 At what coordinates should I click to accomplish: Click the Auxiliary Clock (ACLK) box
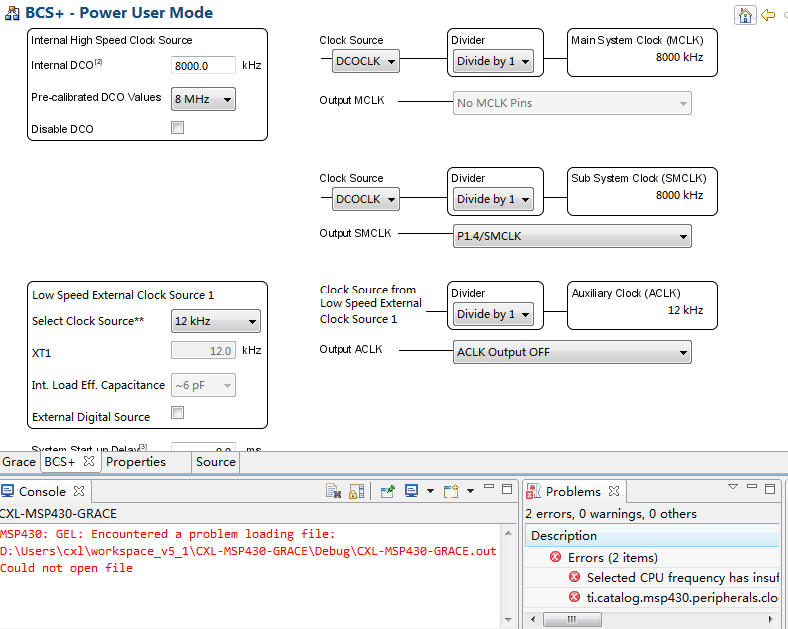coord(642,305)
